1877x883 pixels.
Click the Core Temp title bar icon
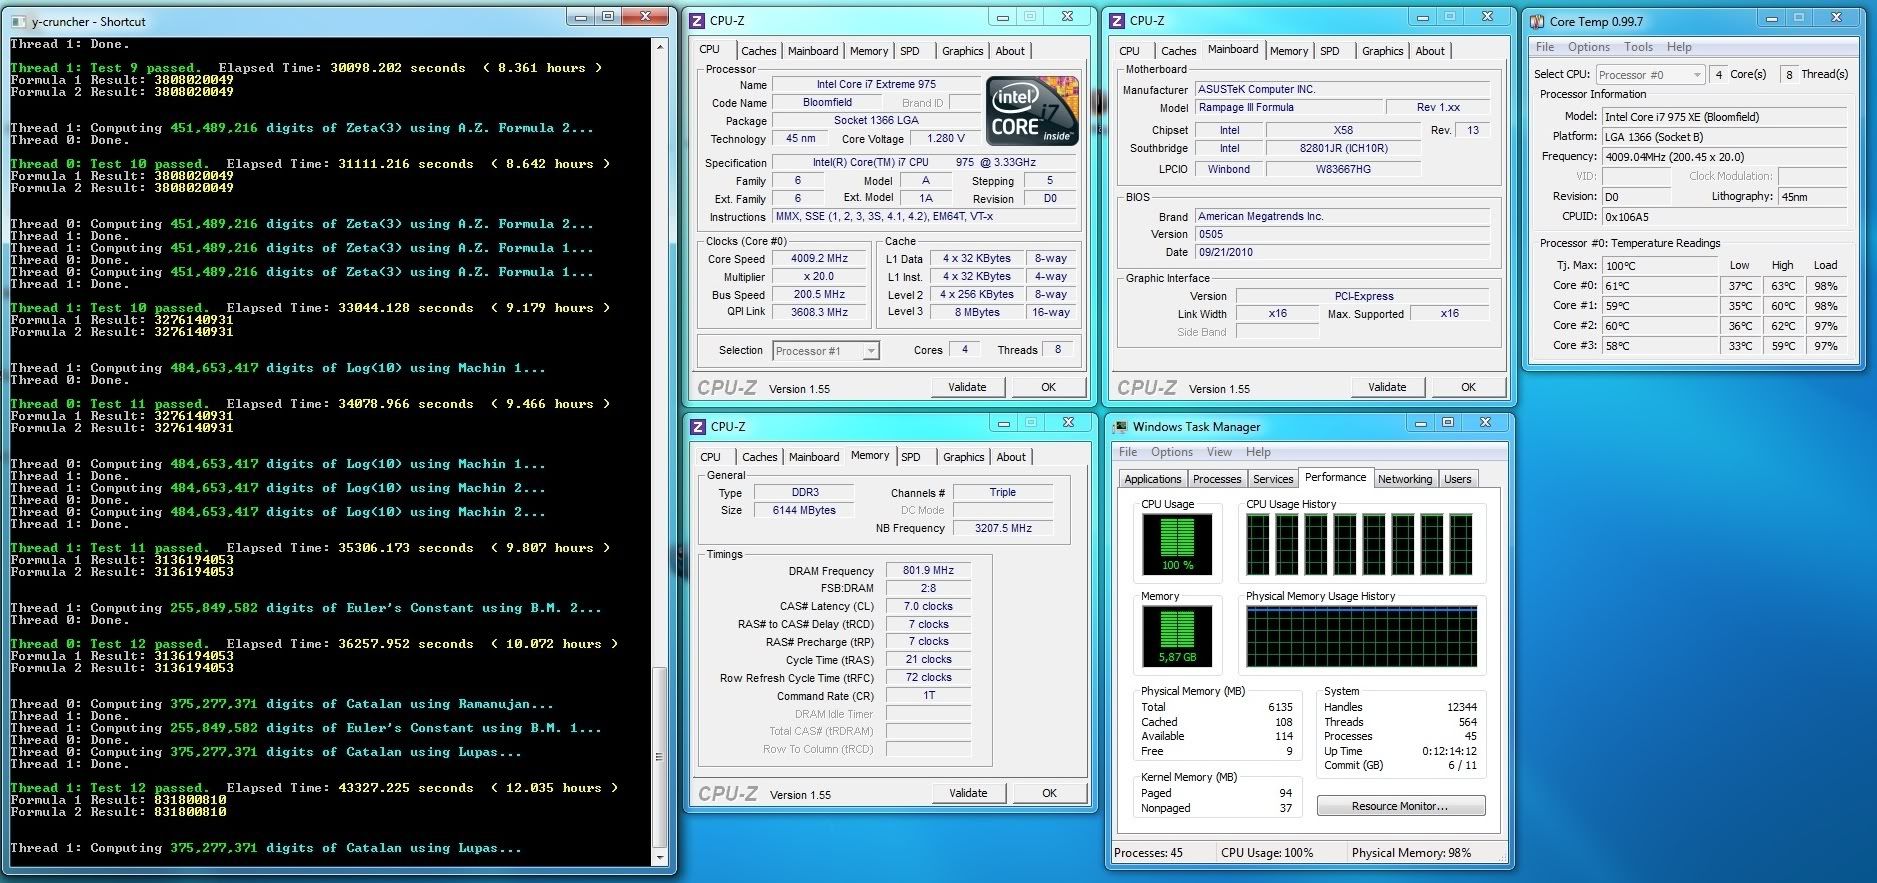tap(1537, 21)
